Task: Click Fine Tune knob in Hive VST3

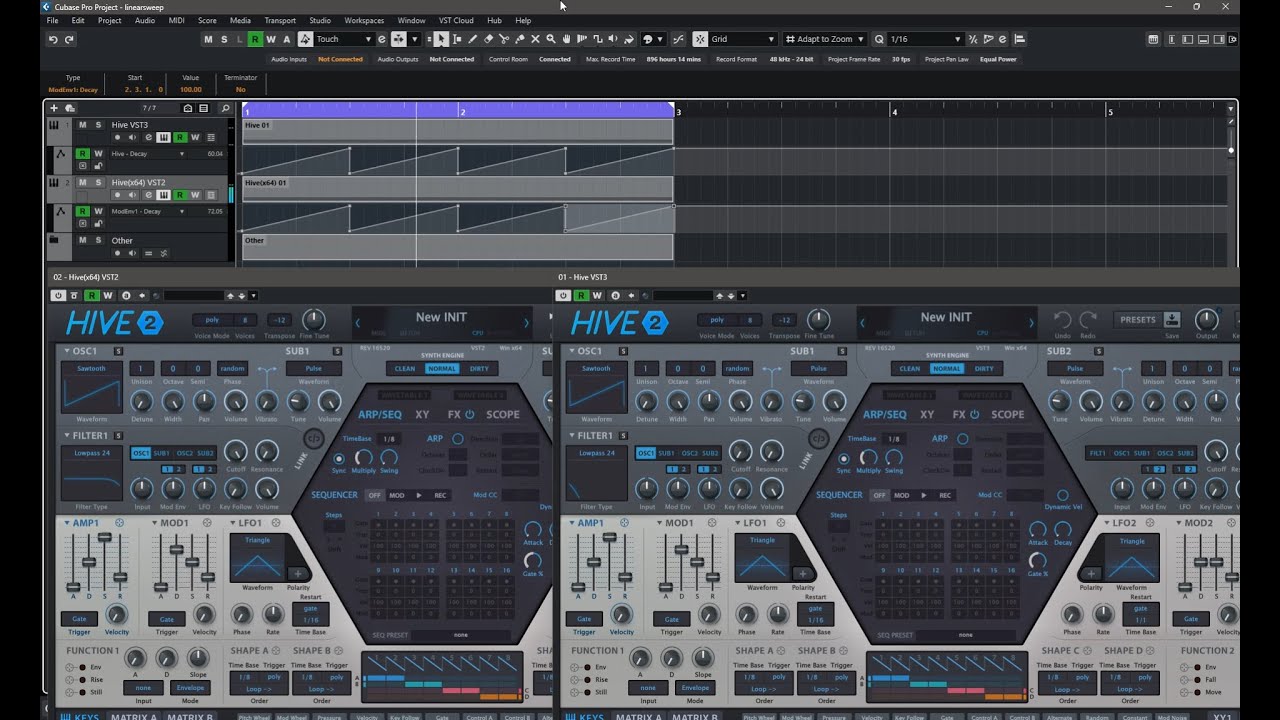Action: click(819, 320)
